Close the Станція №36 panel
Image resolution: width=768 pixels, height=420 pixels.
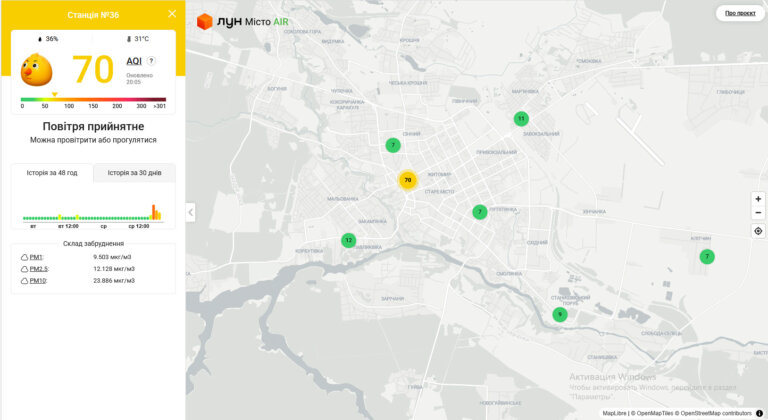[x=172, y=14]
